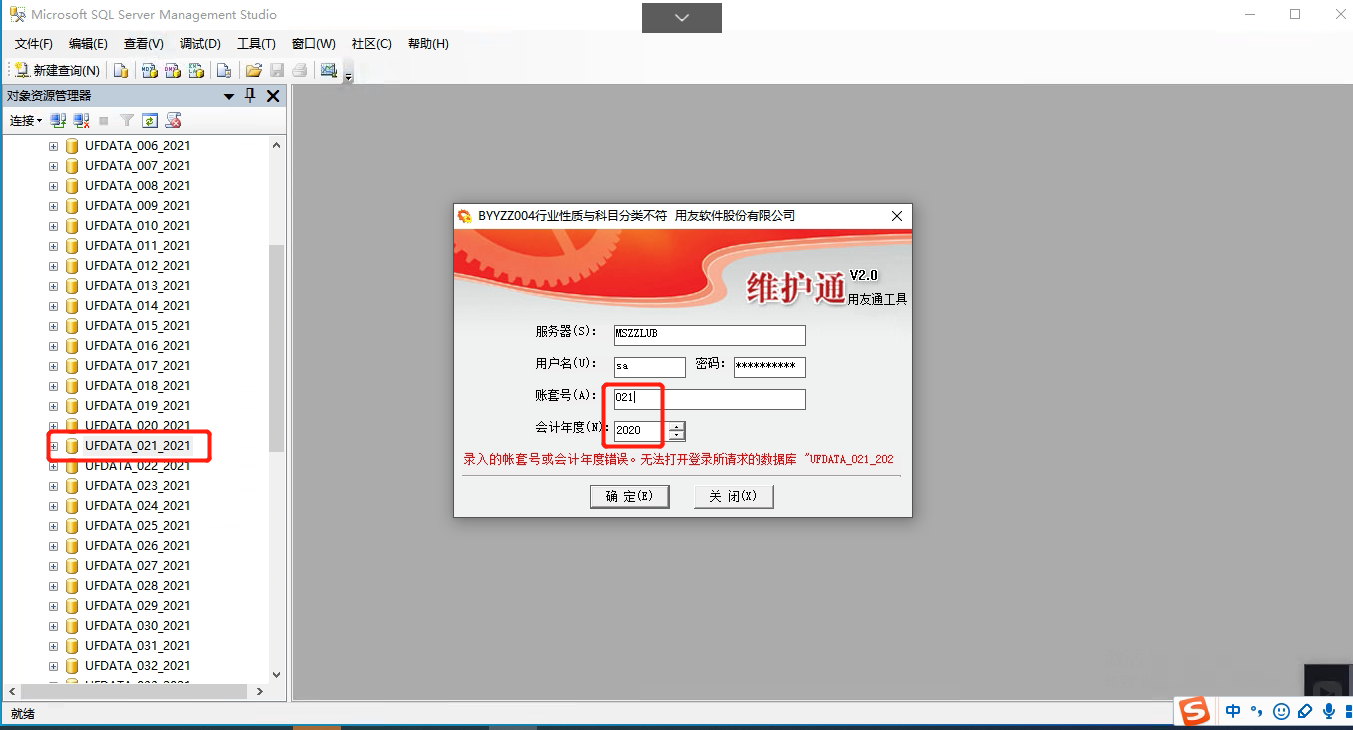Expand the UFDATA_009_2021 database node
The image size is (1353, 730).
pos(54,206)
